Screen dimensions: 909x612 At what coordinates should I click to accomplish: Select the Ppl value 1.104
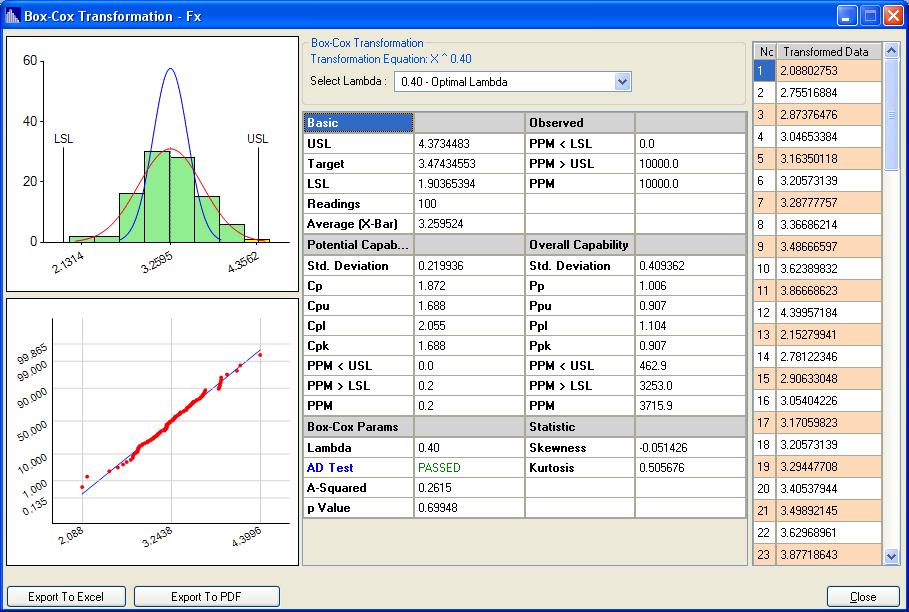(690, 326)
